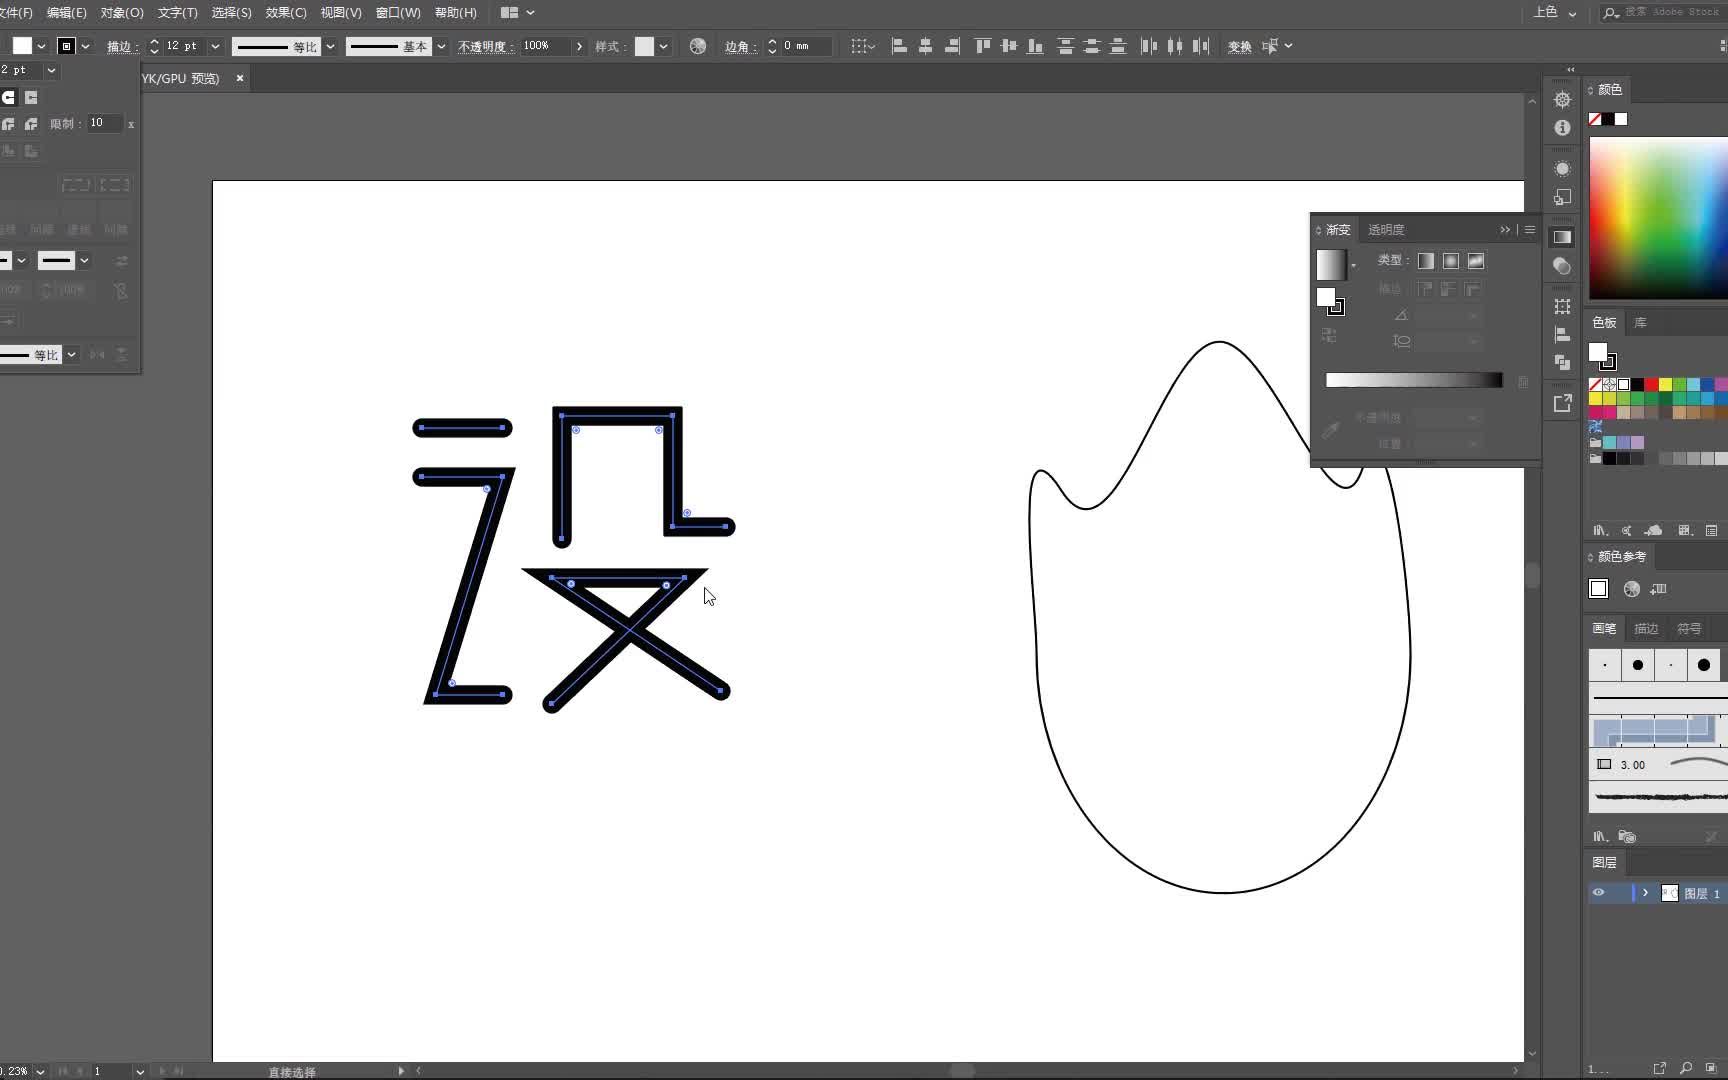Select isolate selected object icon
This screenshot has height=1080, width=1728.
[1270, 46]
